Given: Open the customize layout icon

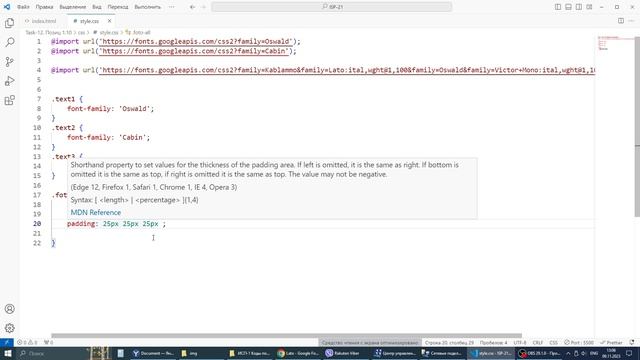Looking at the screenshot, I should [589, 7].
